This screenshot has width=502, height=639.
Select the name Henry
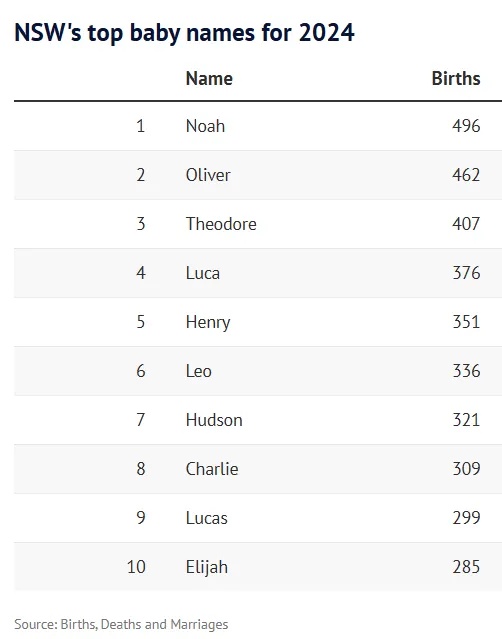click(x=208, y=323)
